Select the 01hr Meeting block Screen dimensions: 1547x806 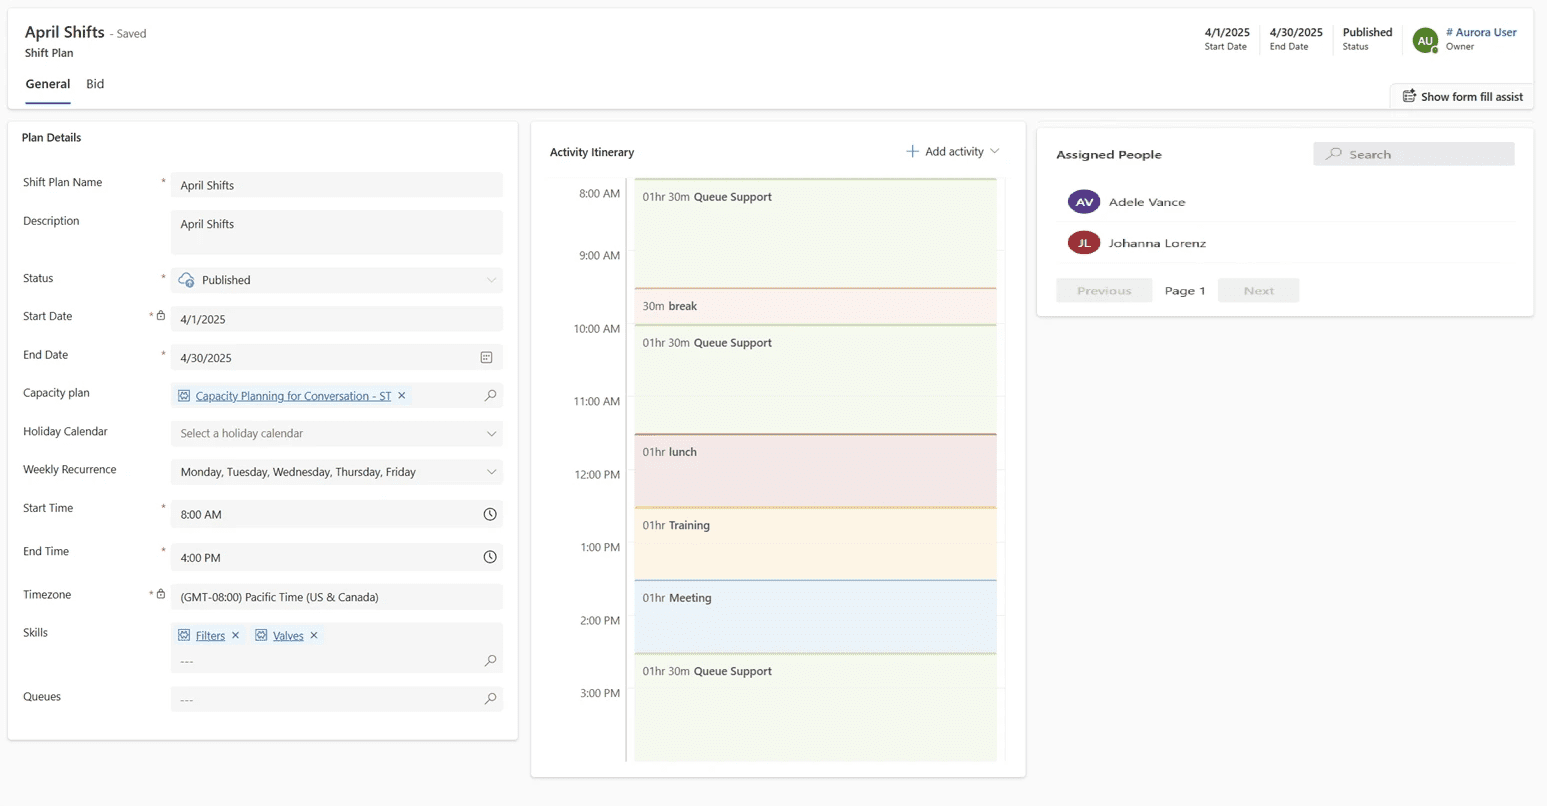tap(815, 616)
